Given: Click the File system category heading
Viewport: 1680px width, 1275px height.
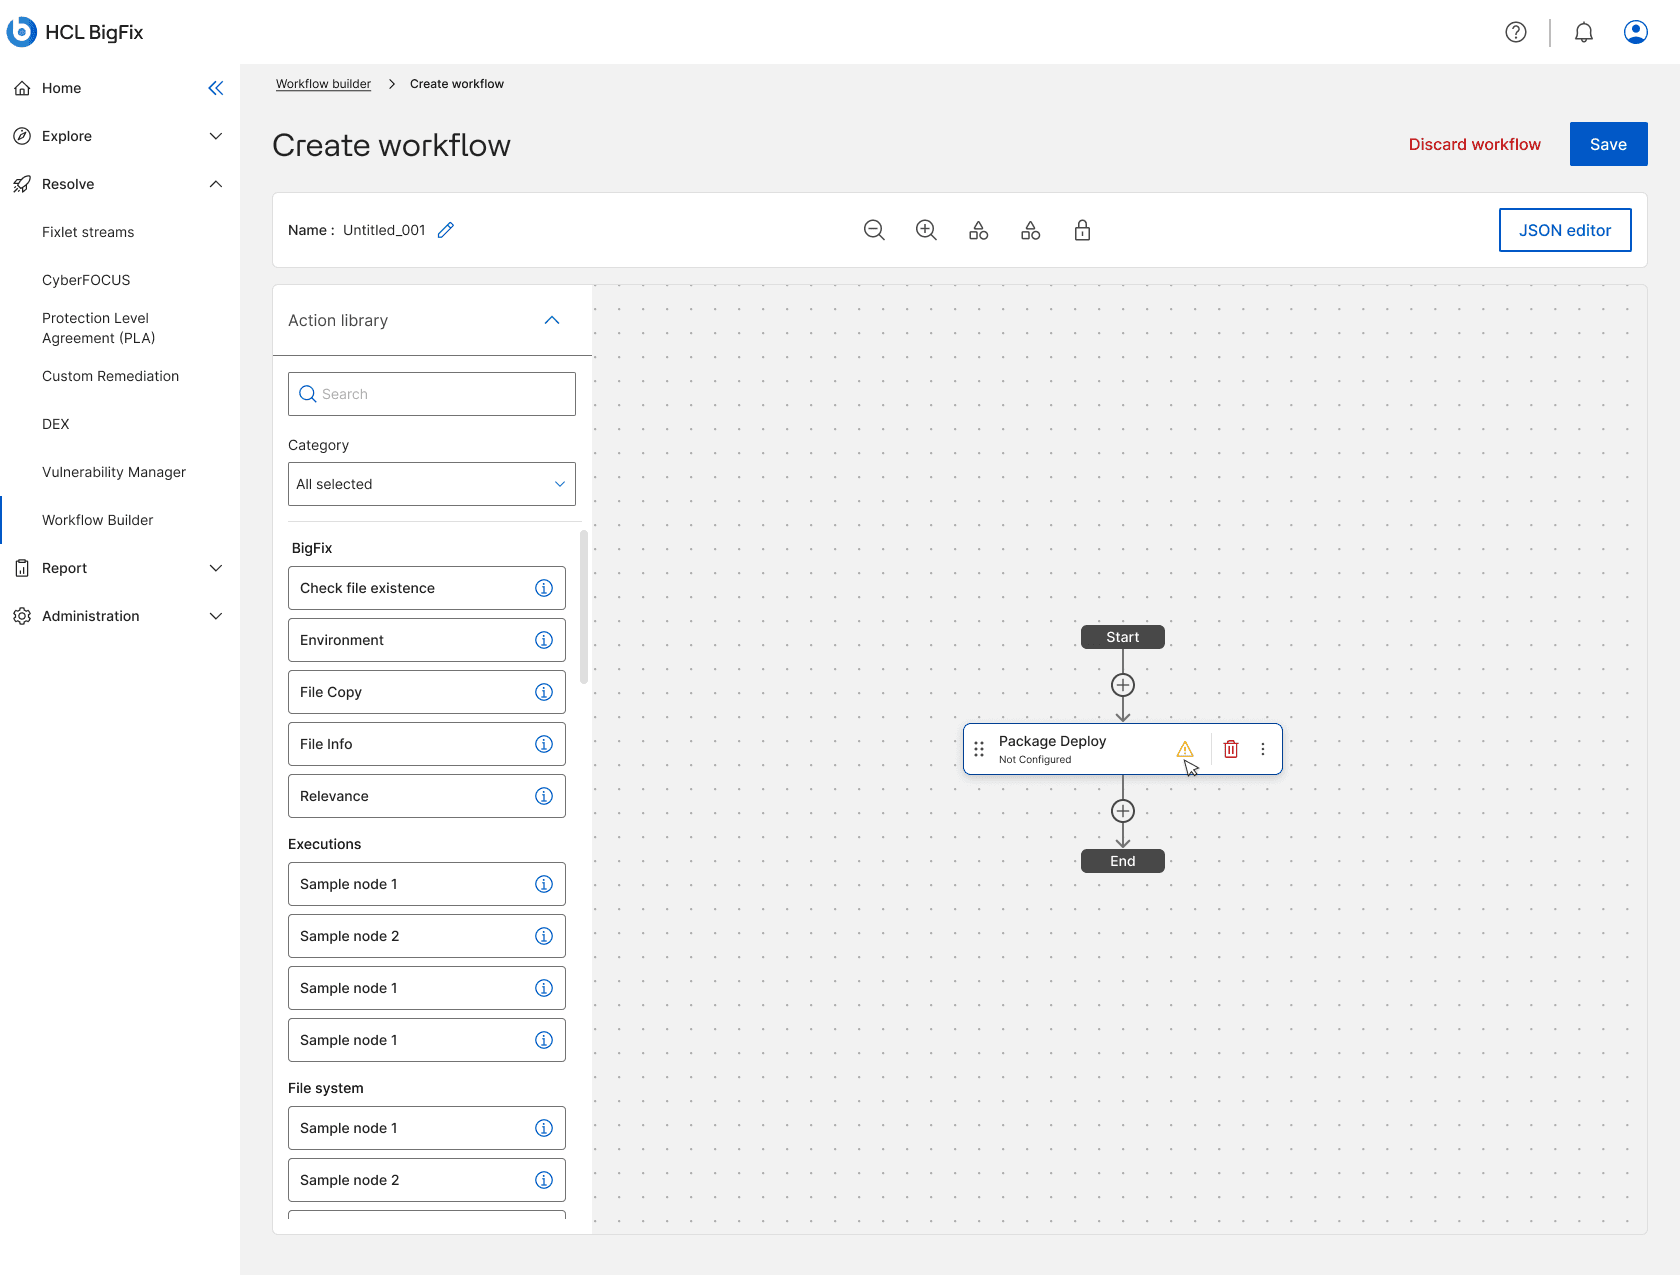Looking at the screenshot, I should (x=326, y=1088).
